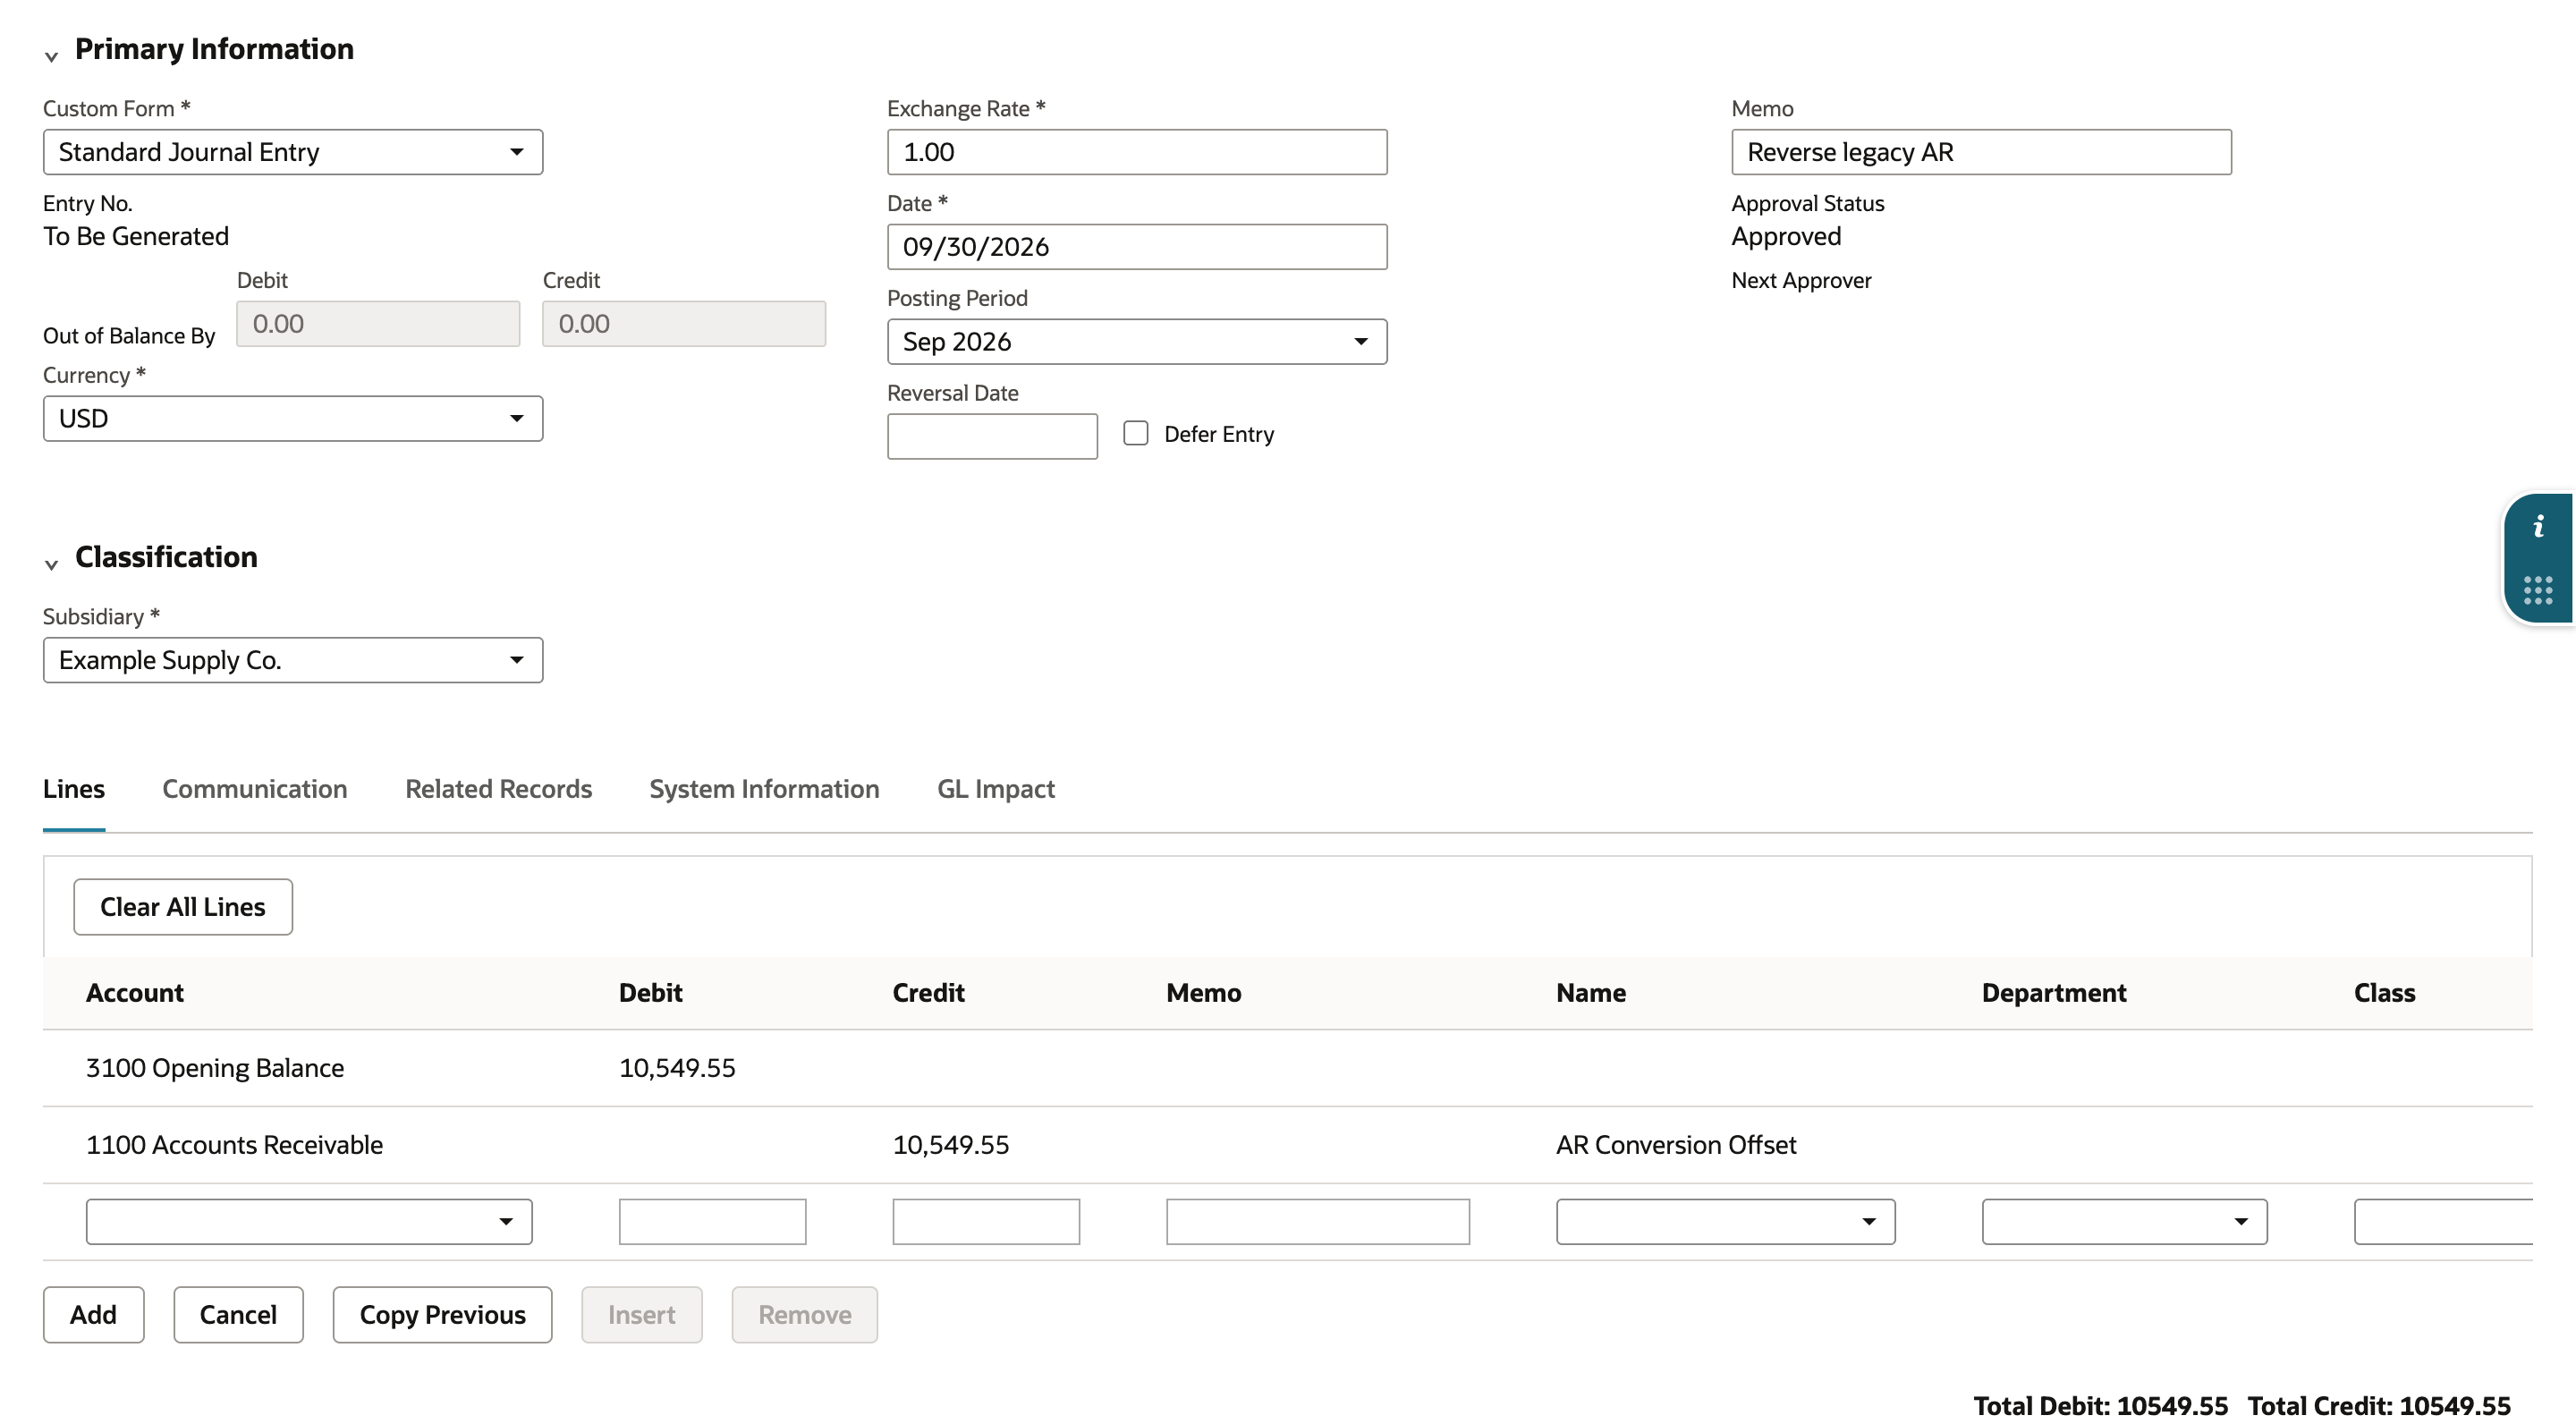The height and width of the screenshot is (1424, 2576).
Task: Switch to the Communication tab
Action: pos(255,789)
